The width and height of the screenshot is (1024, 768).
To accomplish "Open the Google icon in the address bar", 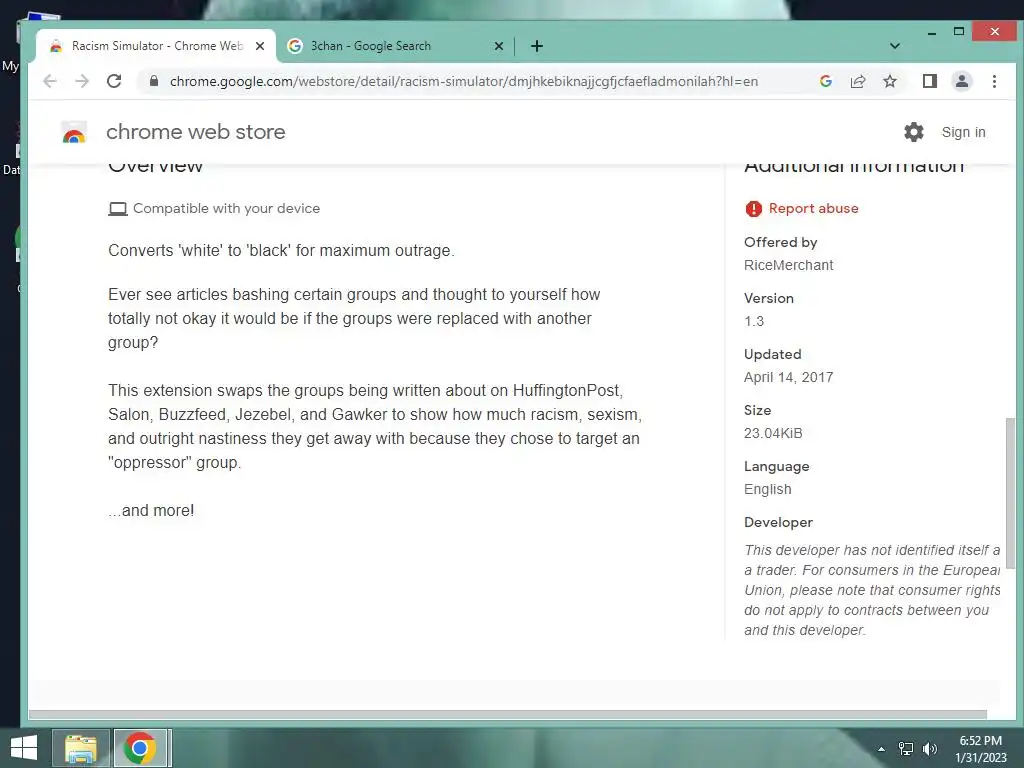I will 825,81.
